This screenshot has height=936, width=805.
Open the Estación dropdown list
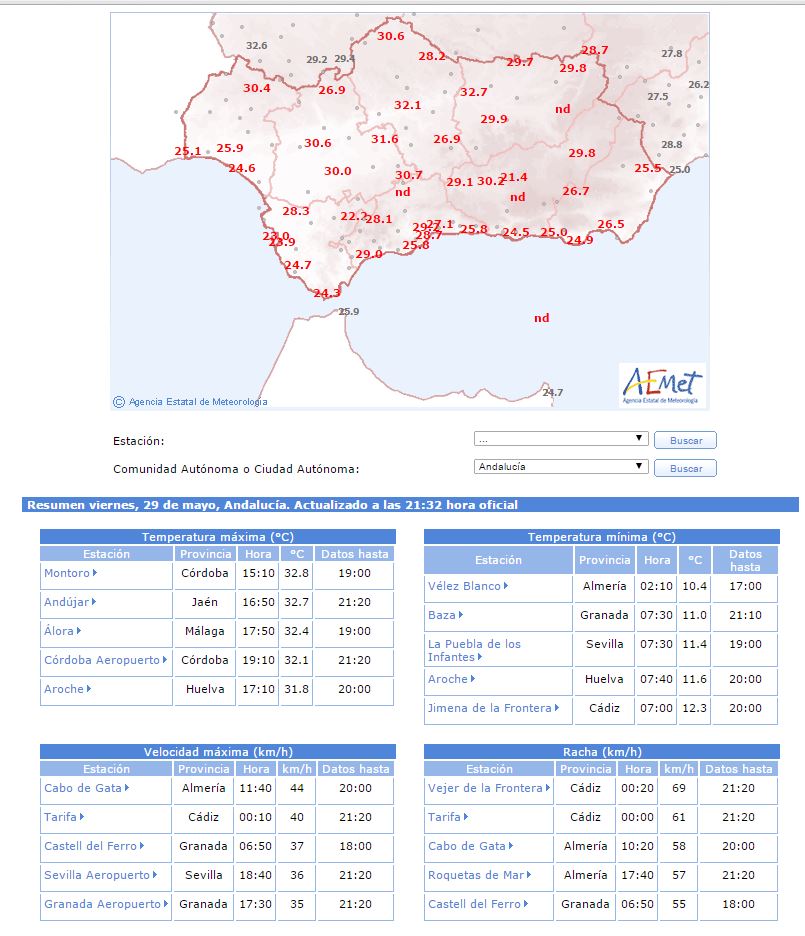(561, 439)
